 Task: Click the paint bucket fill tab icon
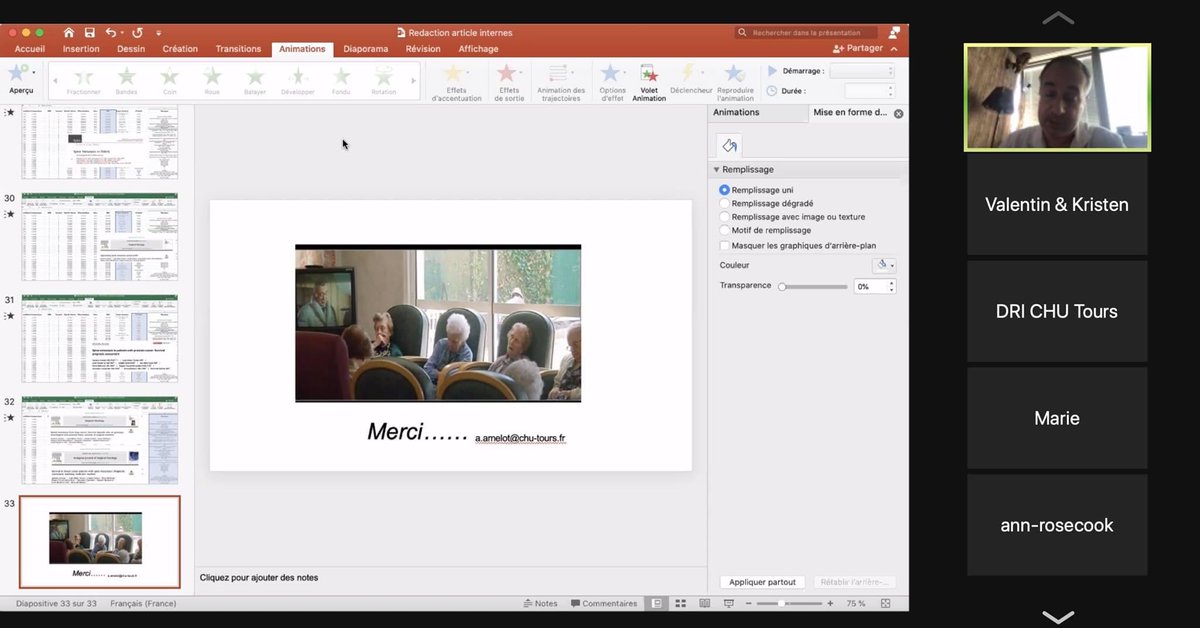[x=729, y=146]
